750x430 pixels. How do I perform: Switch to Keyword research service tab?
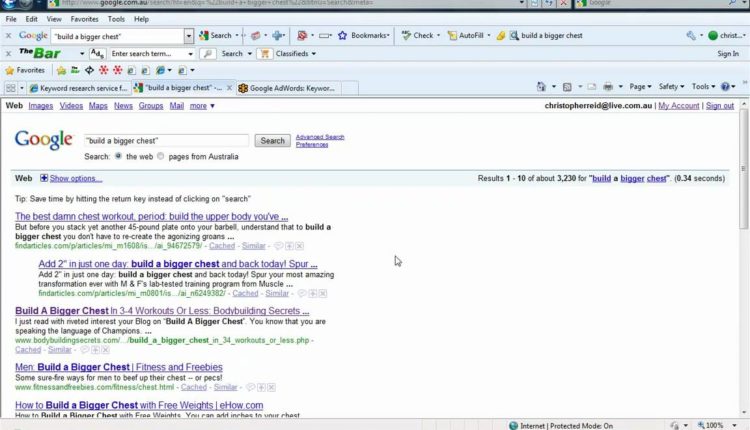pos(78,88)
